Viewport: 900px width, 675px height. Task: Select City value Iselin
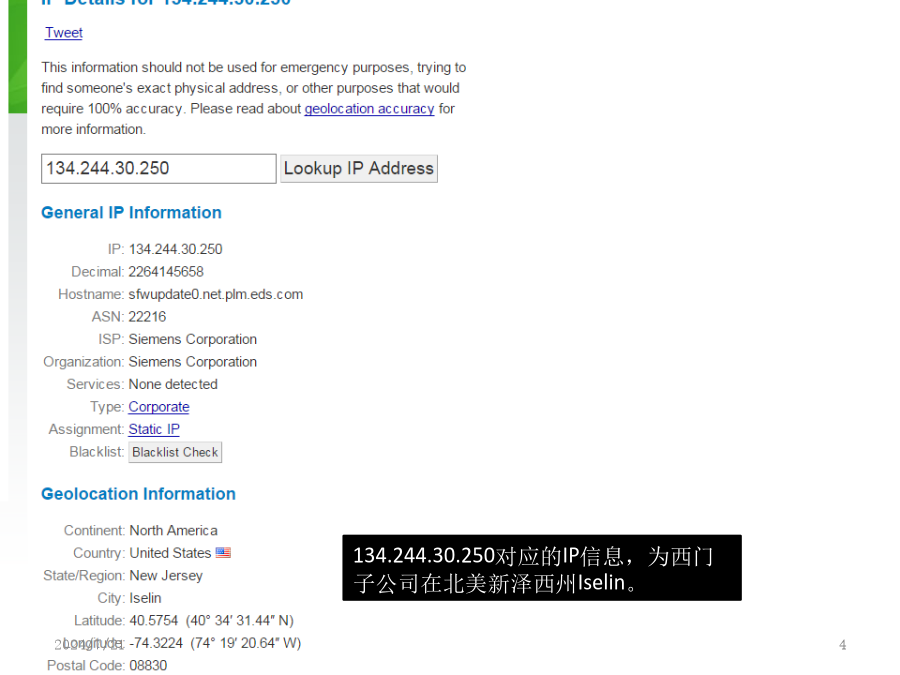[145, 598]
